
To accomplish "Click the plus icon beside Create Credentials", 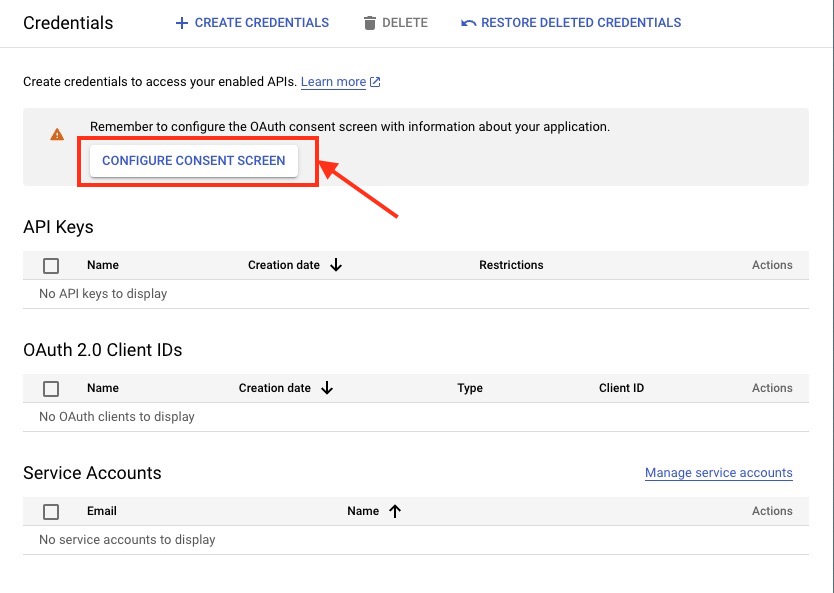I will [181, 23].
